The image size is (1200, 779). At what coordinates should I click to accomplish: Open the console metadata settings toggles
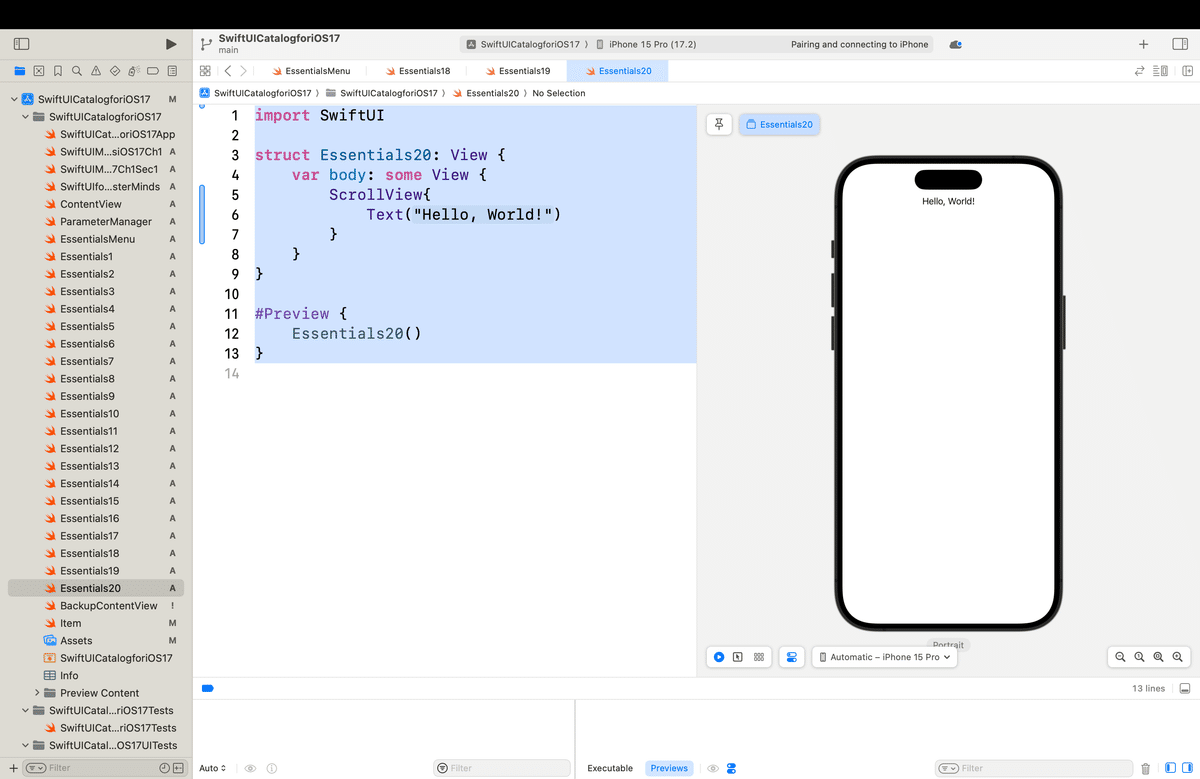pos(731,768)
